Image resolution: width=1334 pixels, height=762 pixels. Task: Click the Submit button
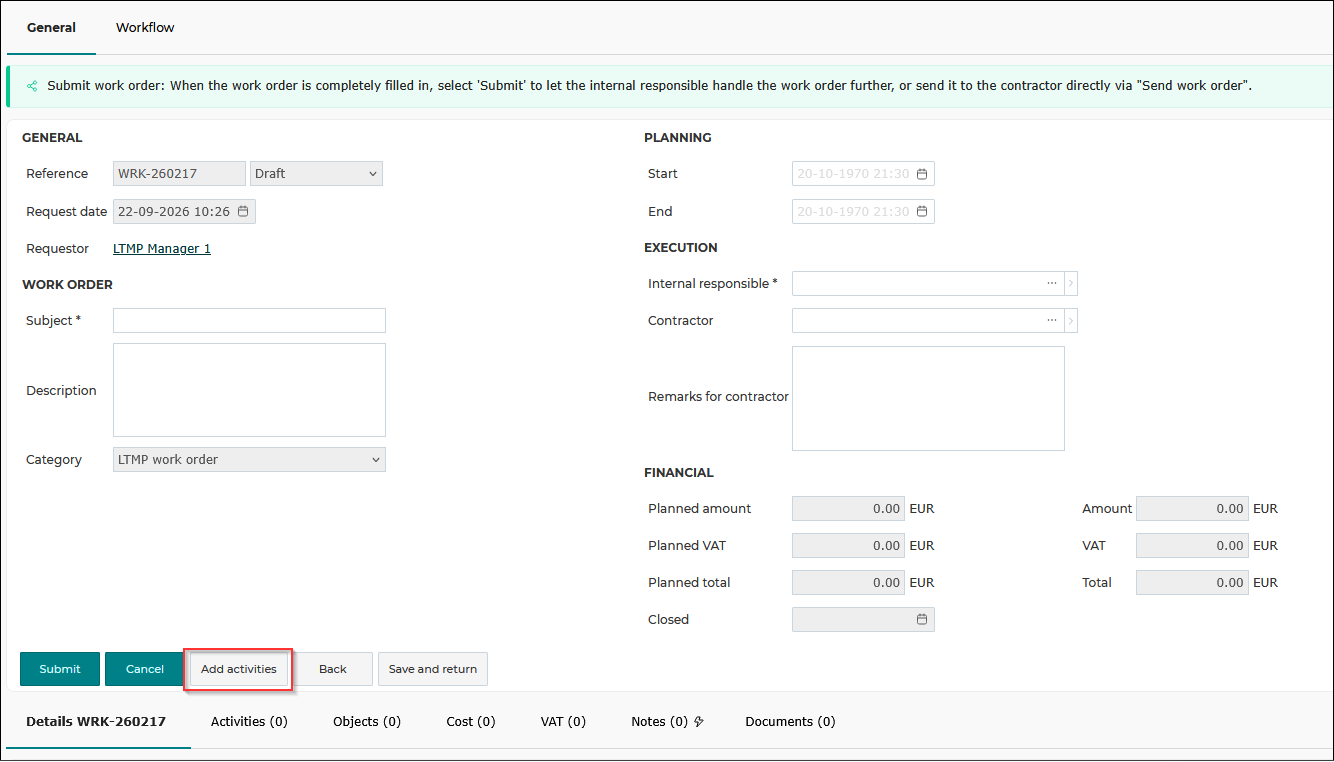coord(60,669)
